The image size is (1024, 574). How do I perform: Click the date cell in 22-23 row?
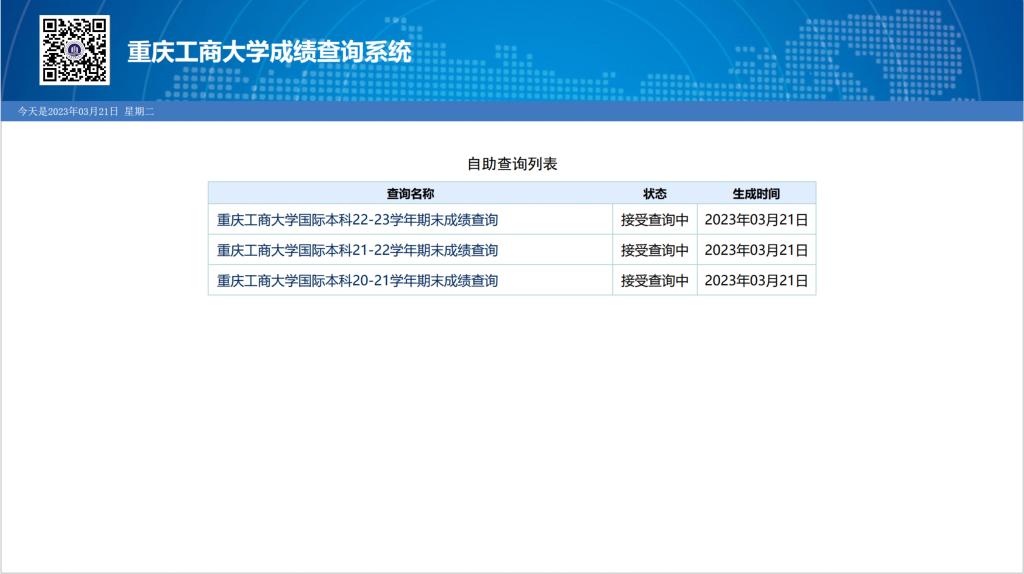point(756,220)
